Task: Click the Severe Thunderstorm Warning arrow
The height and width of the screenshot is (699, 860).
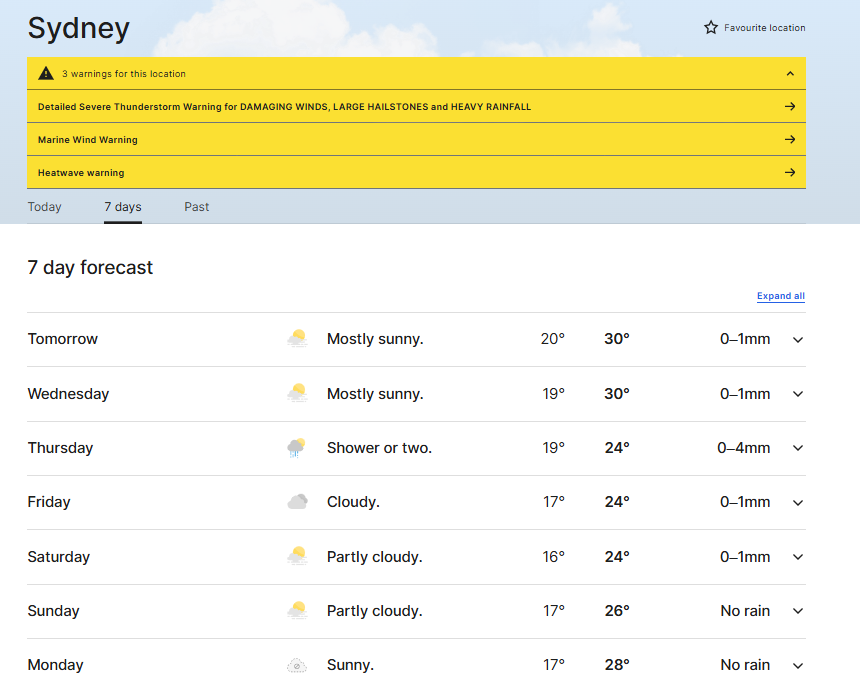Action: (x=790, y=107)
